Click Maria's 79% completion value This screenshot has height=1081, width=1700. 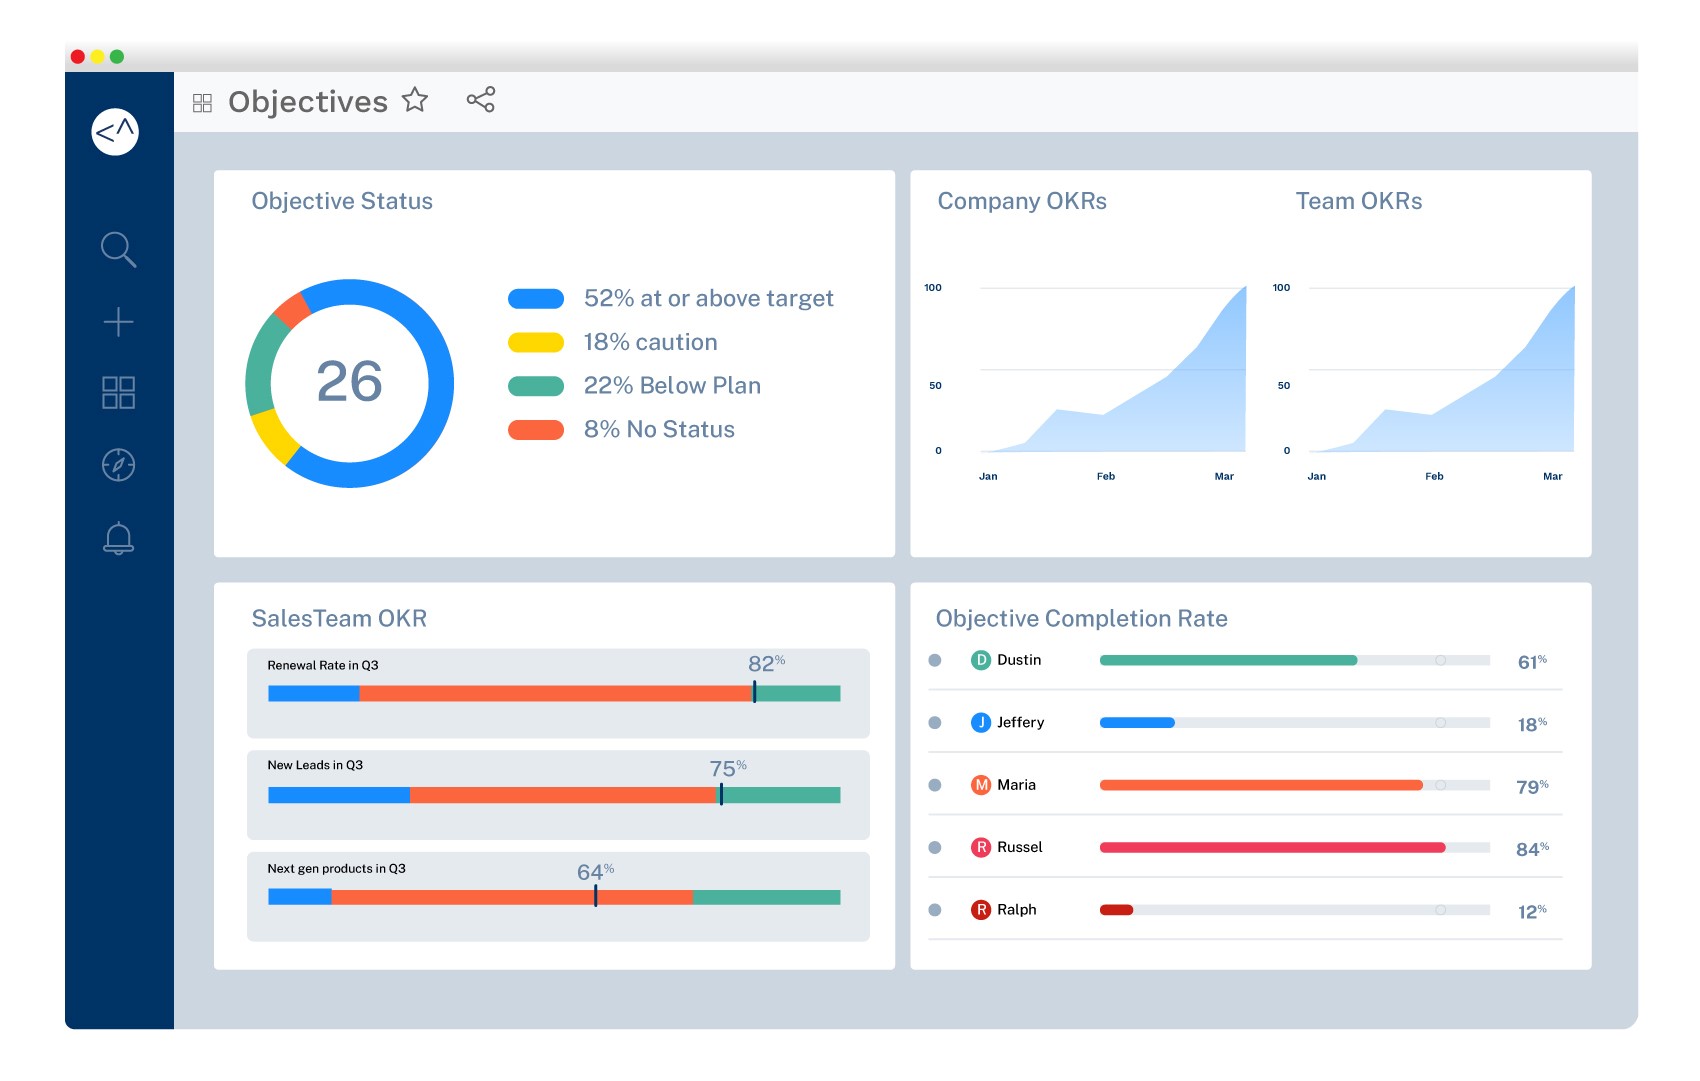click(x=1532, y=787)
